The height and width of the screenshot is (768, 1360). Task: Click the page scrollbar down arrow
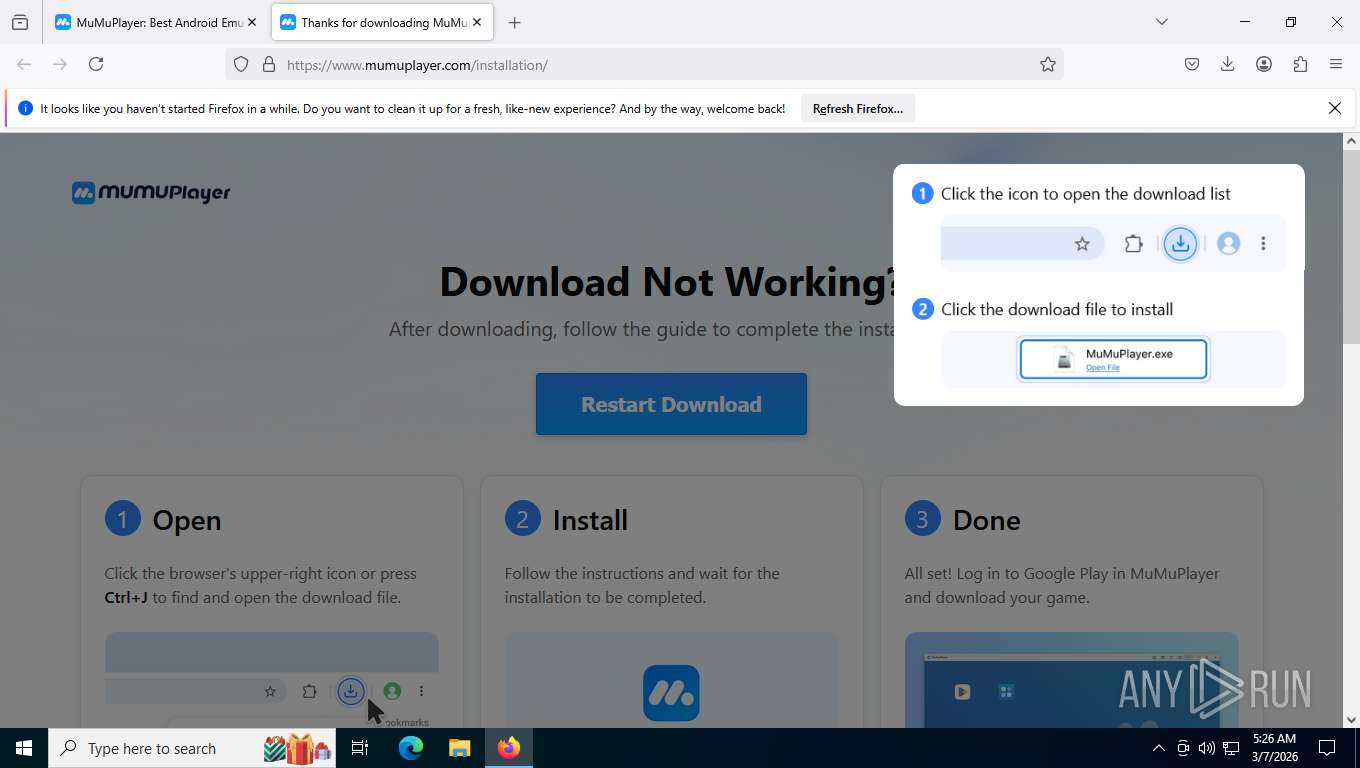pos(1351,719)
